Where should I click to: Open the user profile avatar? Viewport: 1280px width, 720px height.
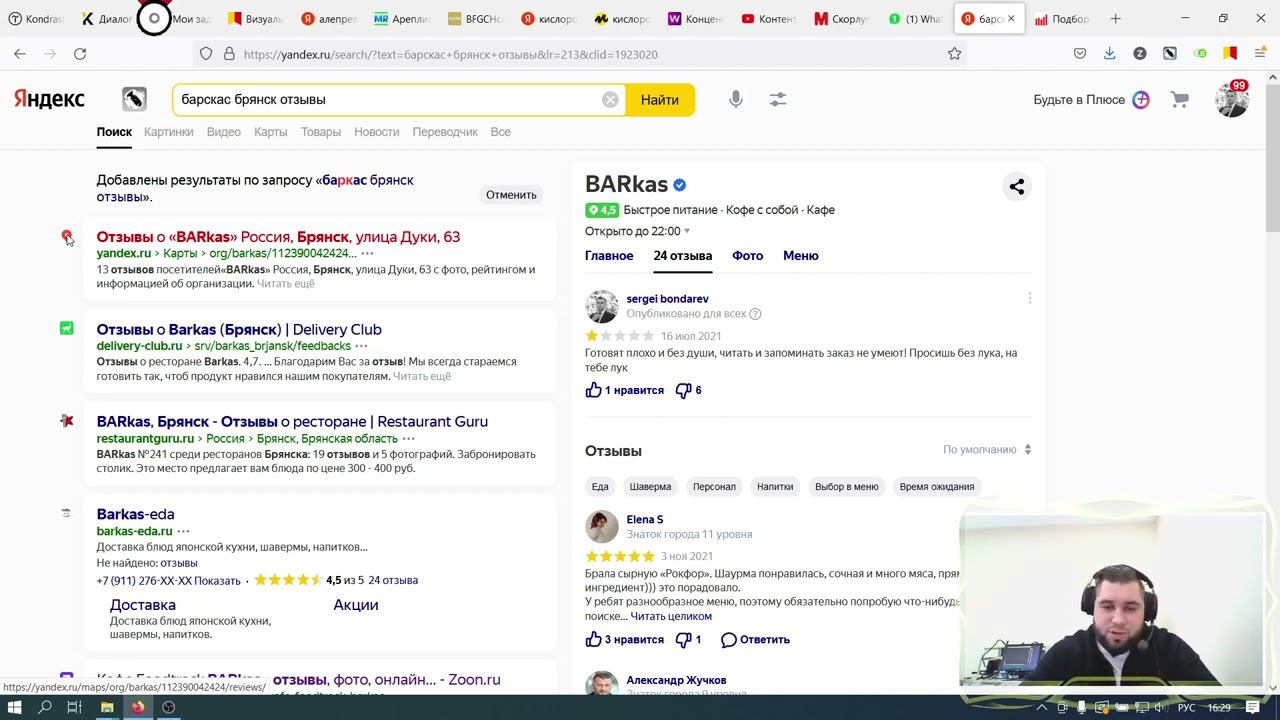(1231, 100)
